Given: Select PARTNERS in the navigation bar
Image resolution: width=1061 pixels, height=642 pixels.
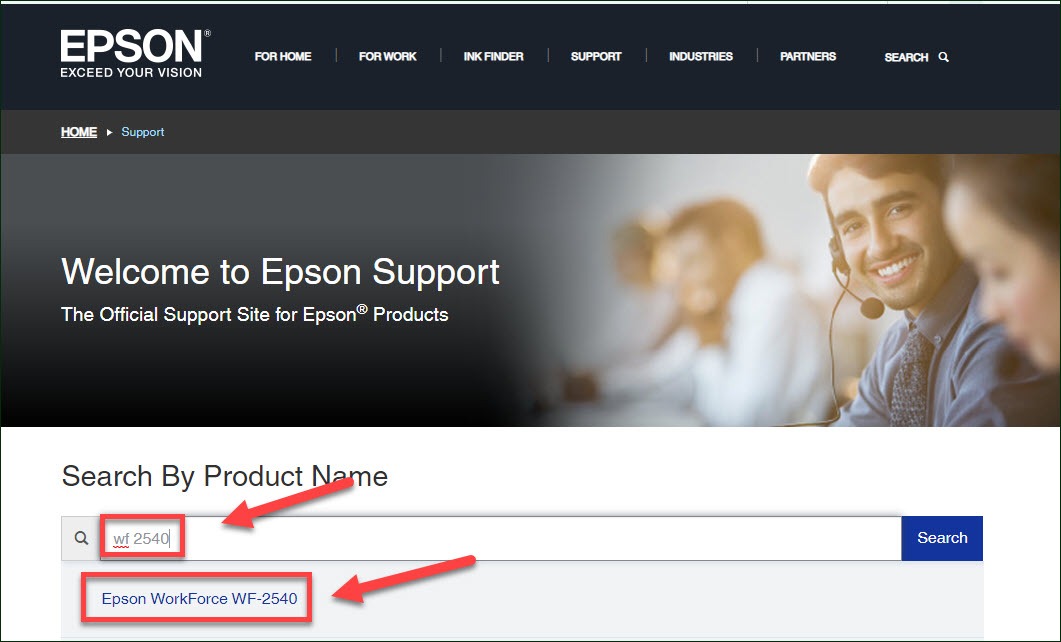Looking at the screenshot, I should coord(808,57).
